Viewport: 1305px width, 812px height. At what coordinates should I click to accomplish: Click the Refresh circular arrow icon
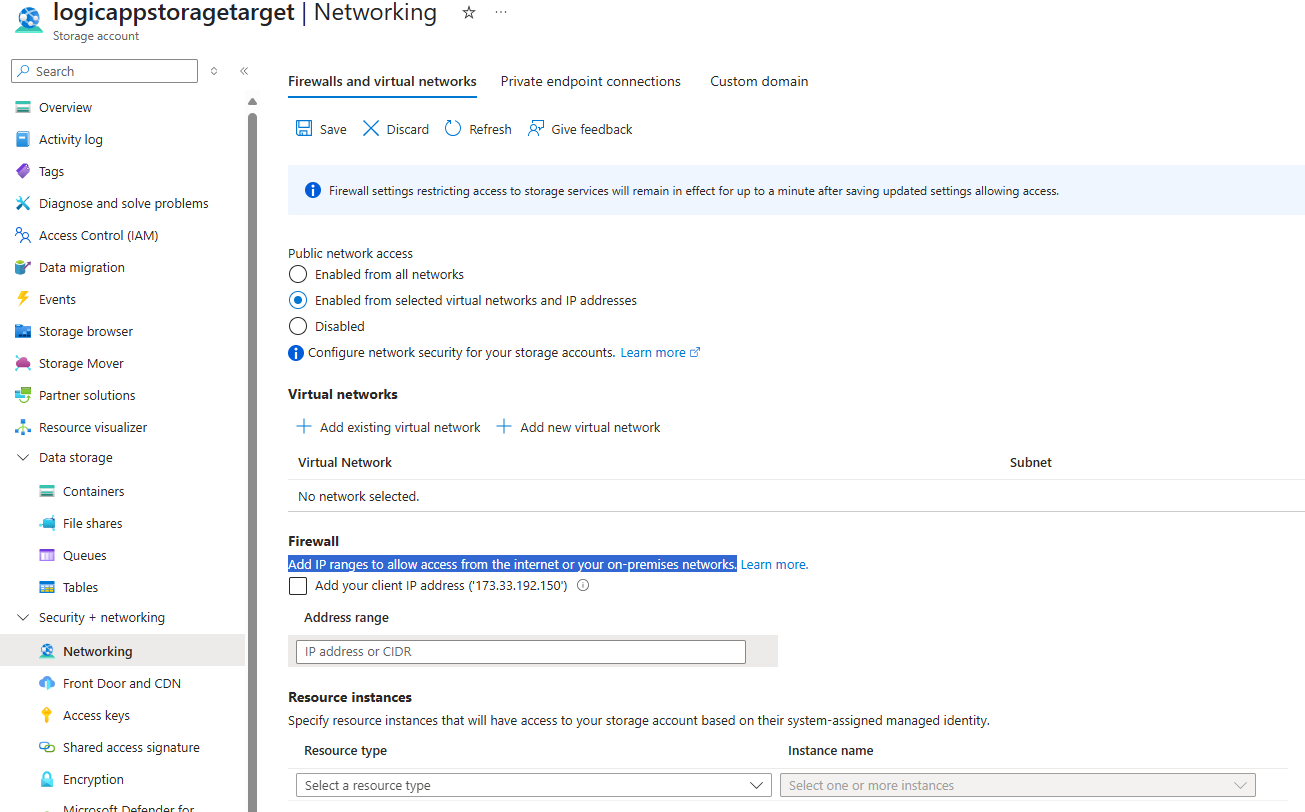pyautogui.click(x=453, y=129)
